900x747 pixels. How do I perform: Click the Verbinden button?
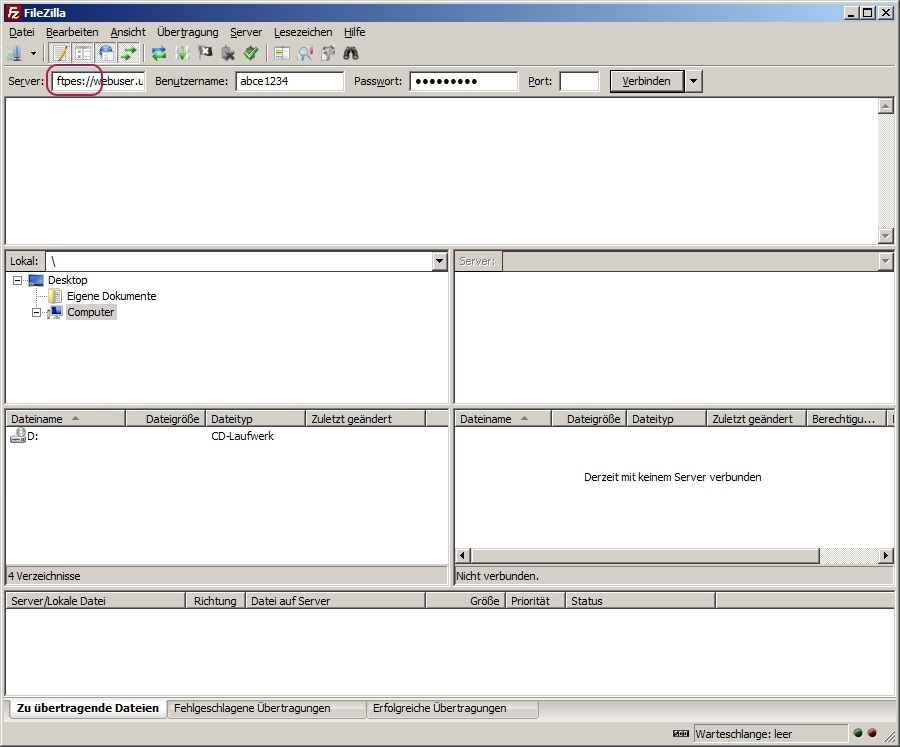coord(646,81)
